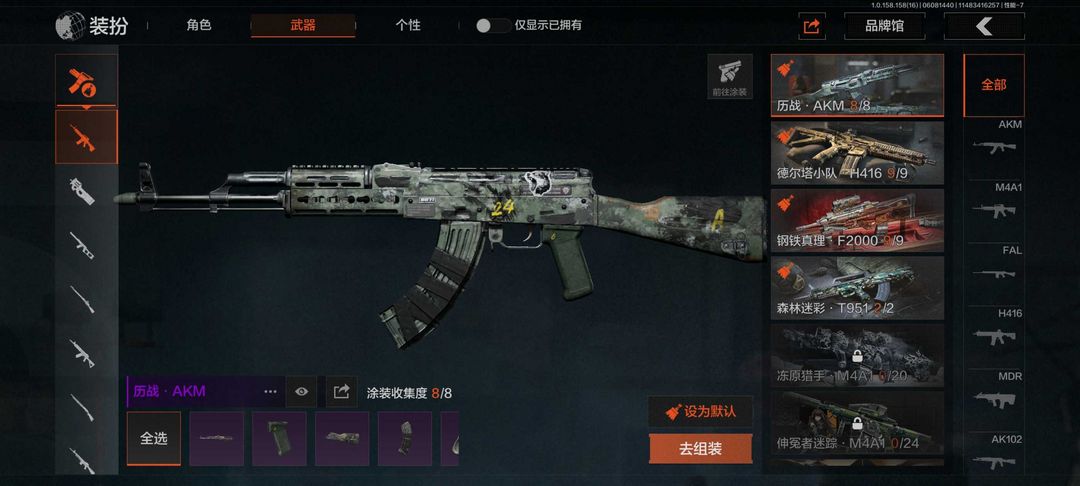Image resolution: width=1080 pixels, height=486 pixels.
Task: Select the 德尔塔小队·H416 skin thumbnail
Action: [858, 153]
